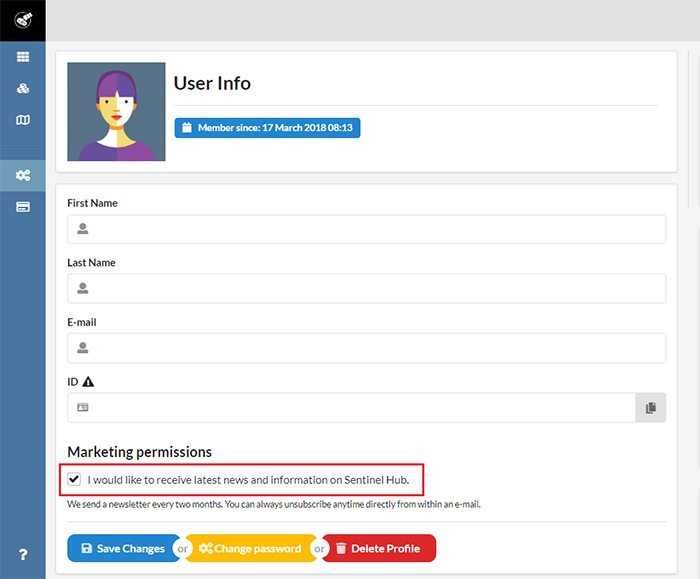The width and height of the screenshot is (700, 579).
Task: Focus the First Name input field
Action: (367, 229)
